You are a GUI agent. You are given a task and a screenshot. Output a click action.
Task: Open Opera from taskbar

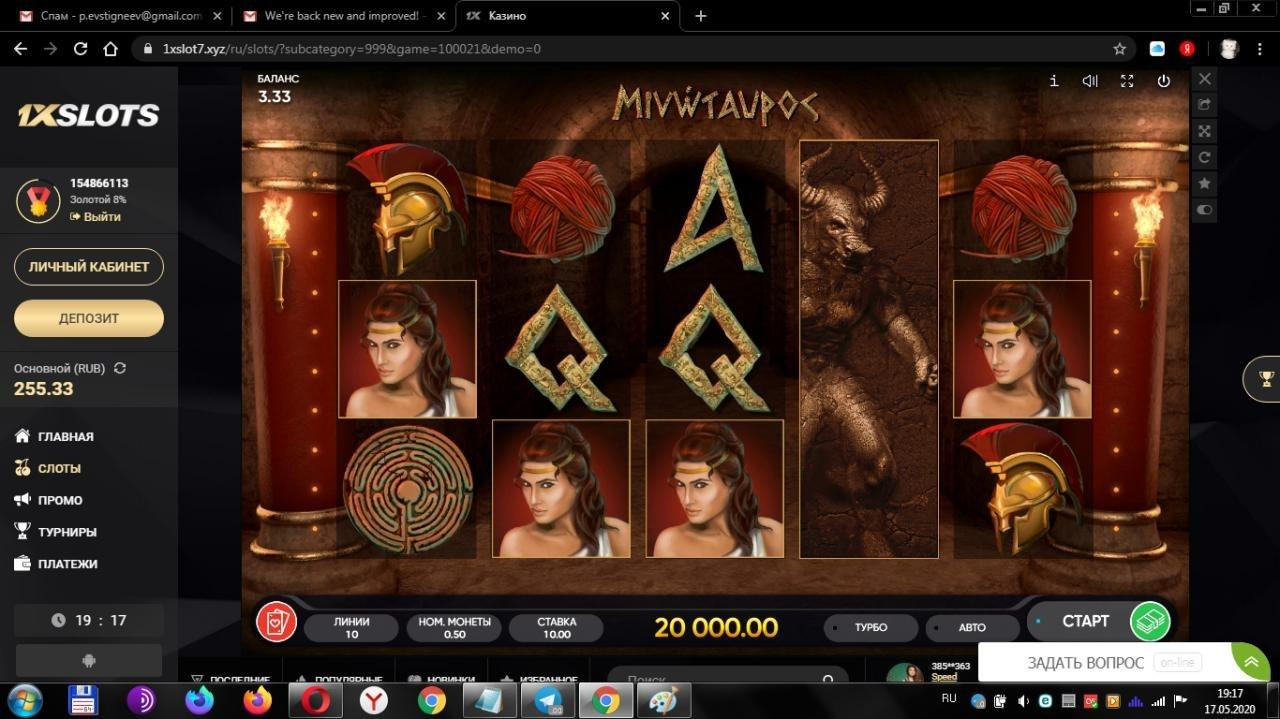click(x=315, y=700)
